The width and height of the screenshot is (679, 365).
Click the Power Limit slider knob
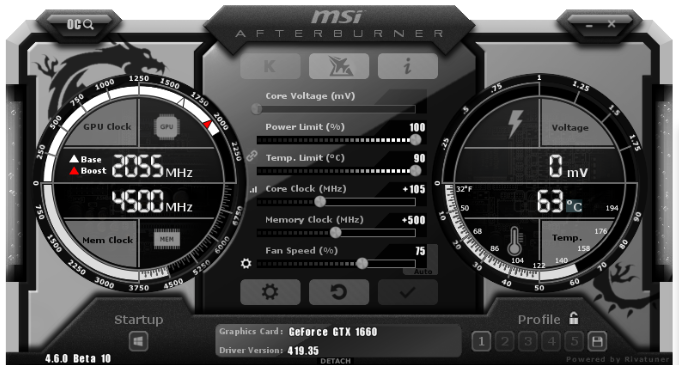click(415, 139)
